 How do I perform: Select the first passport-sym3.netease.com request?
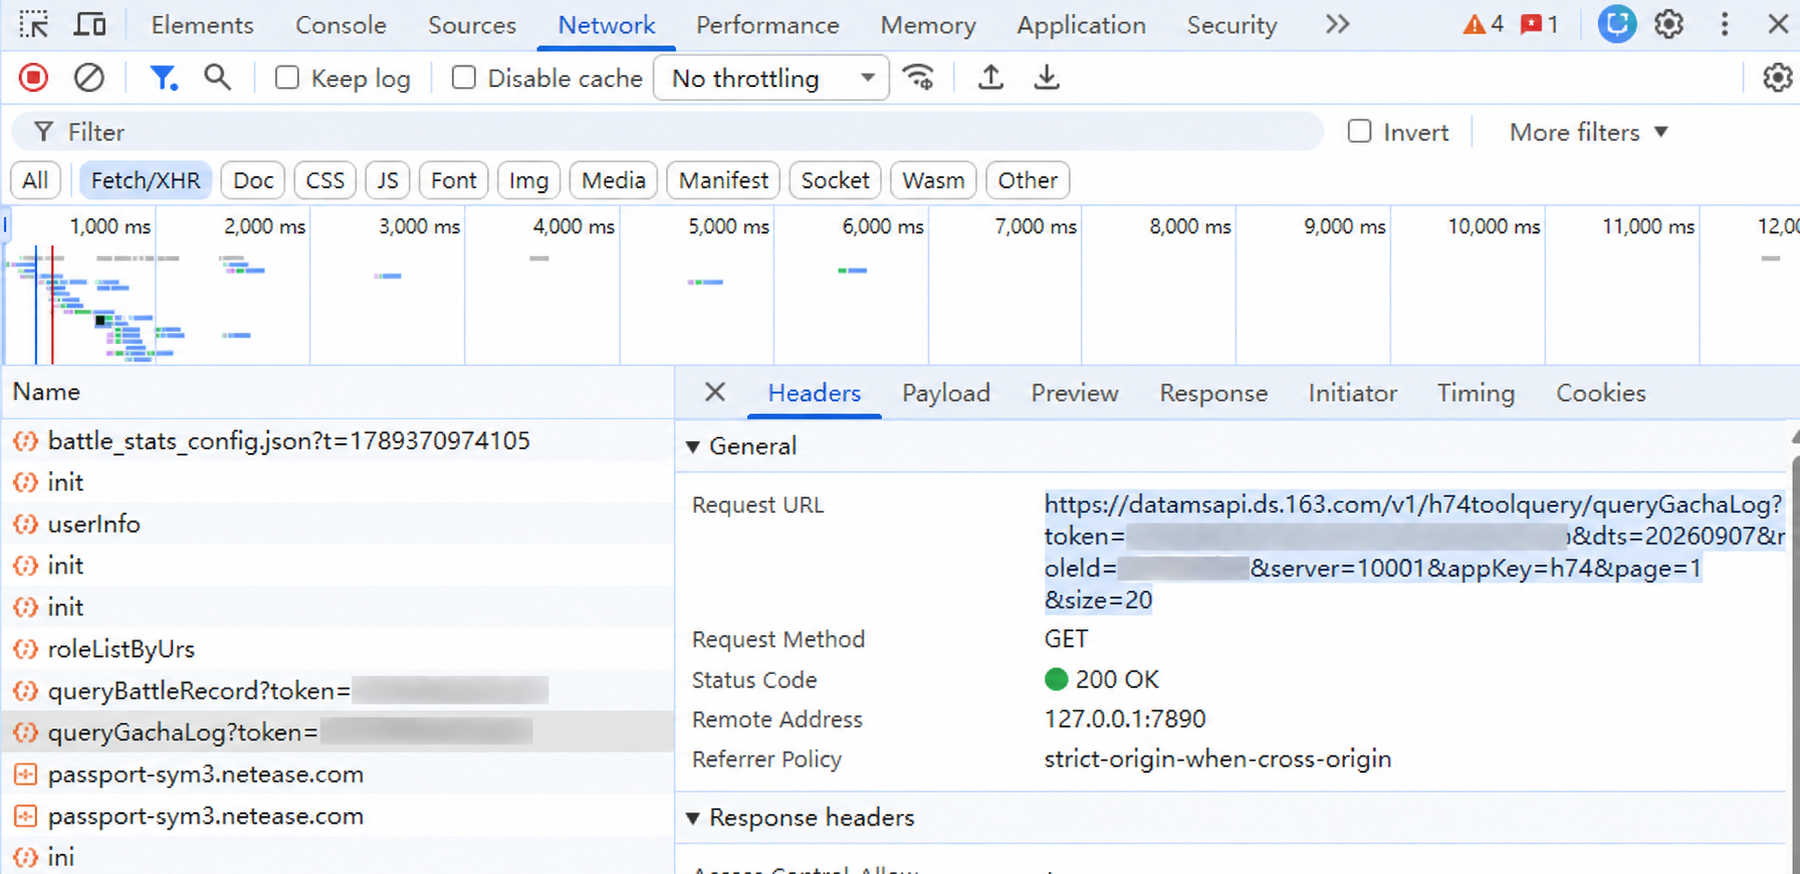click(x=337, y=774)
